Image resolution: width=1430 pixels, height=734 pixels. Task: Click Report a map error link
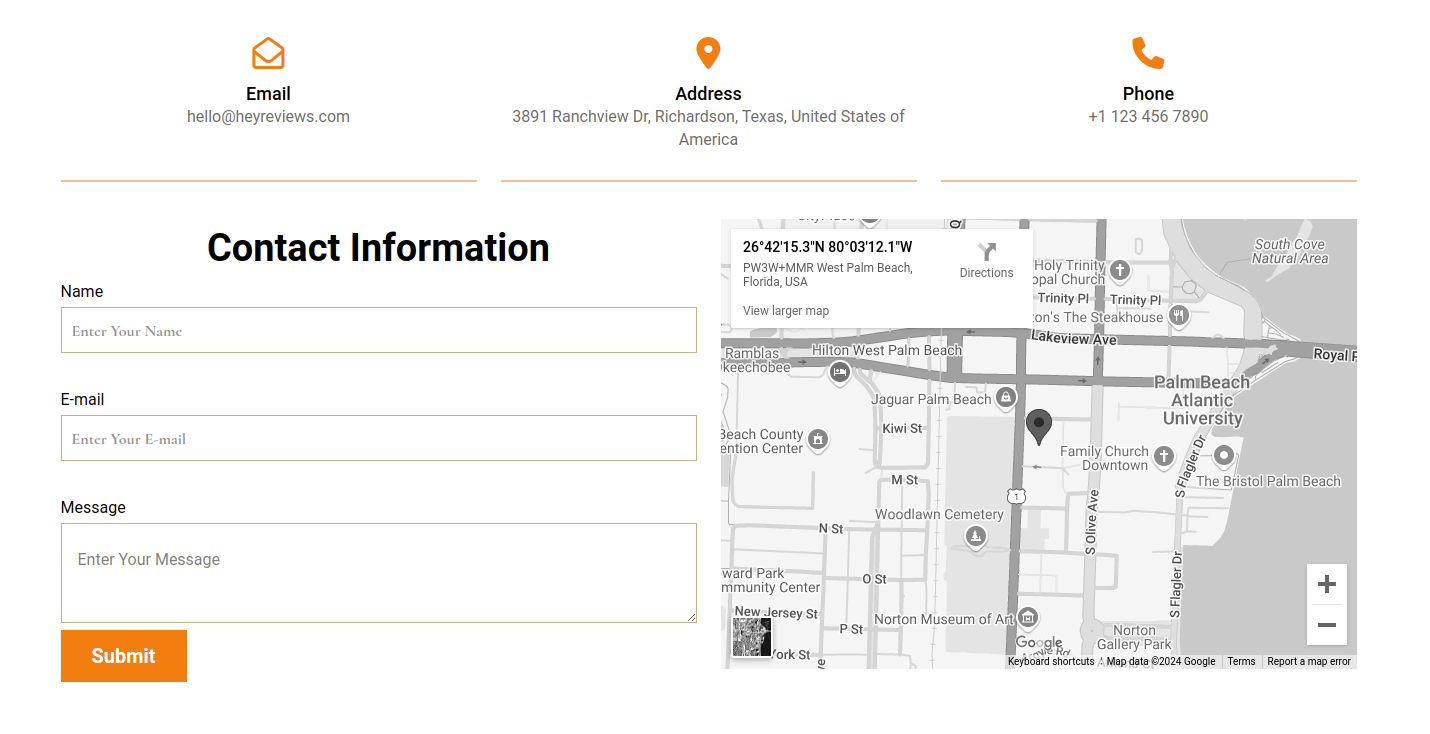[x=1308, y=661]
